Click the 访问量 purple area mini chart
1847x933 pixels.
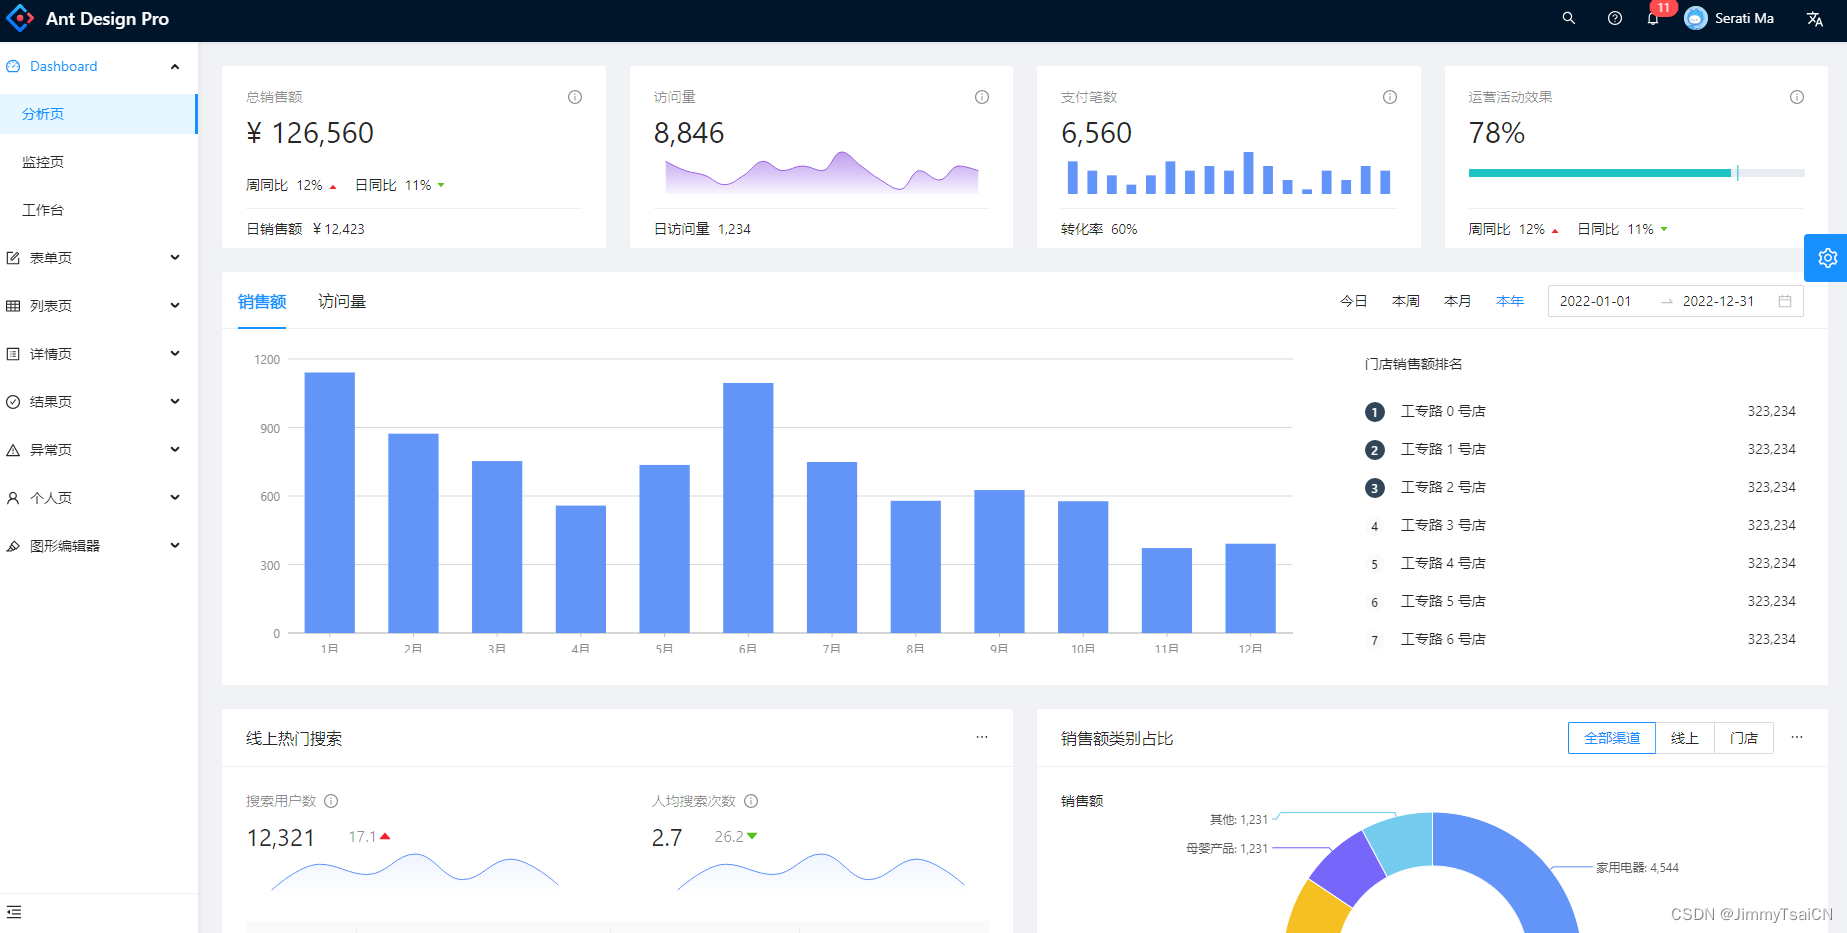(822, 172)
